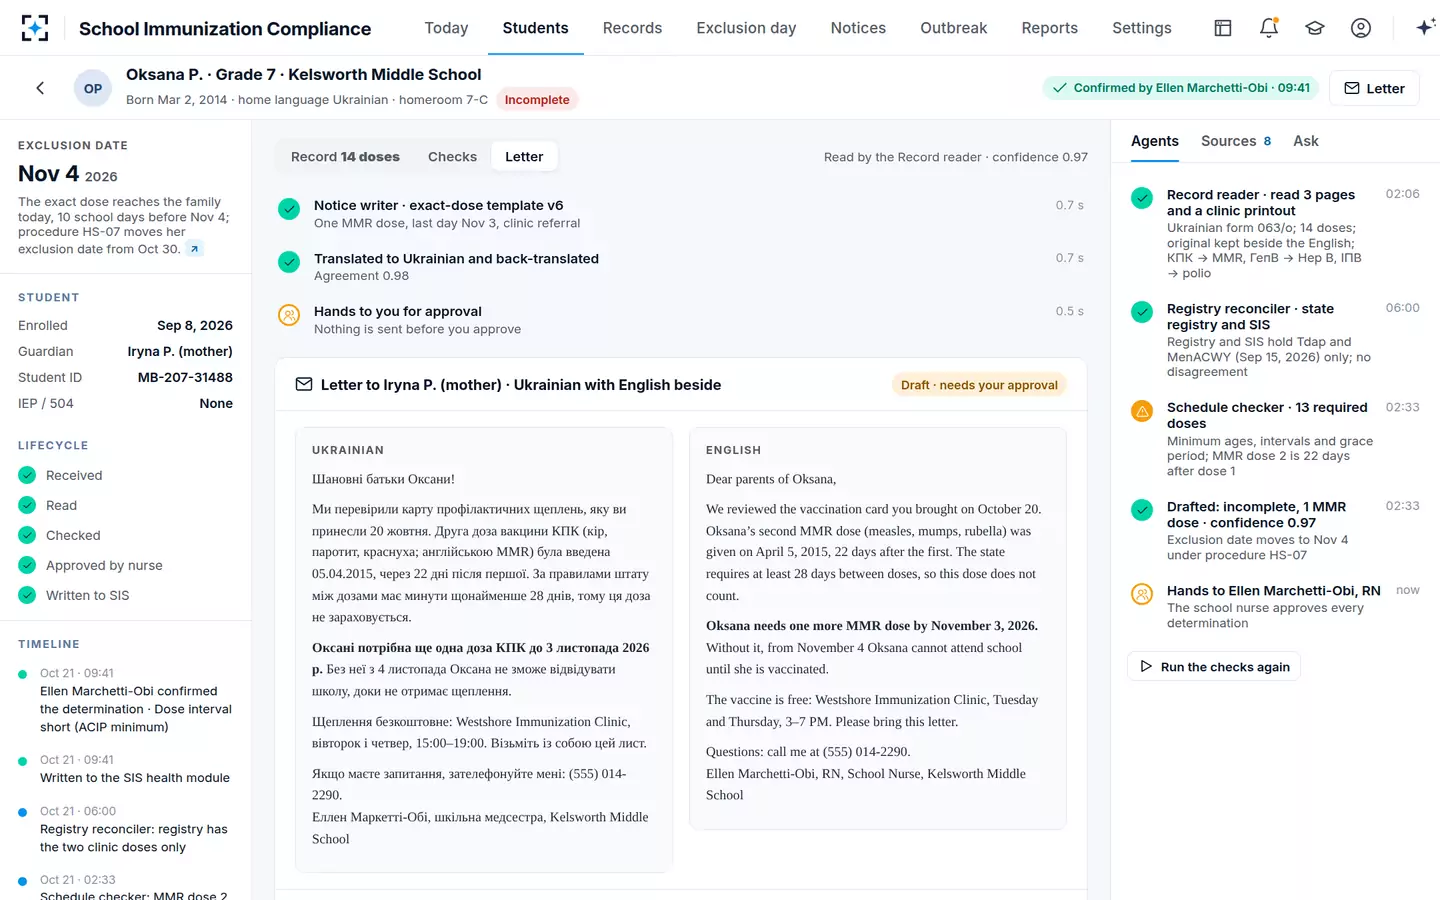Image resolution: width=1440 pixels, height=900 pixels.
Task: Open the notifications bell
Action: click(x=1269, y=28)
